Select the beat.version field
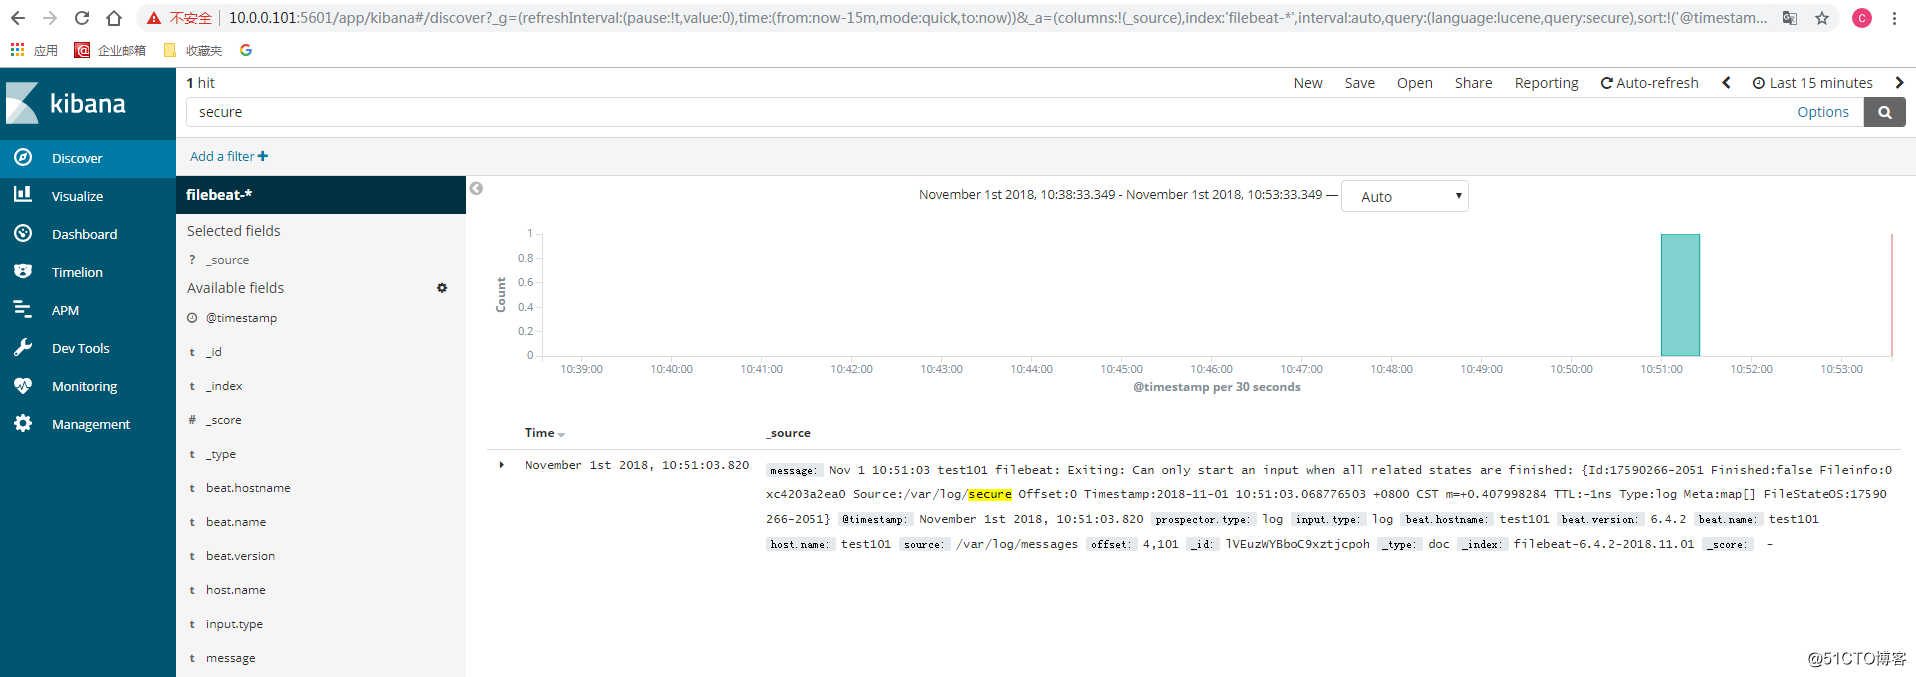Image resolution: width=1916 pixels, height=677 pixels. coord(240,556)
